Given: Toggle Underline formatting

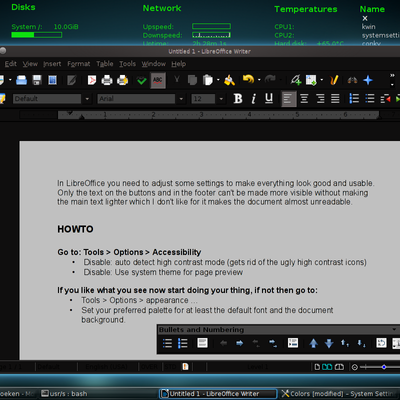Looking at the screenshot, I should (x=269, y=98).
